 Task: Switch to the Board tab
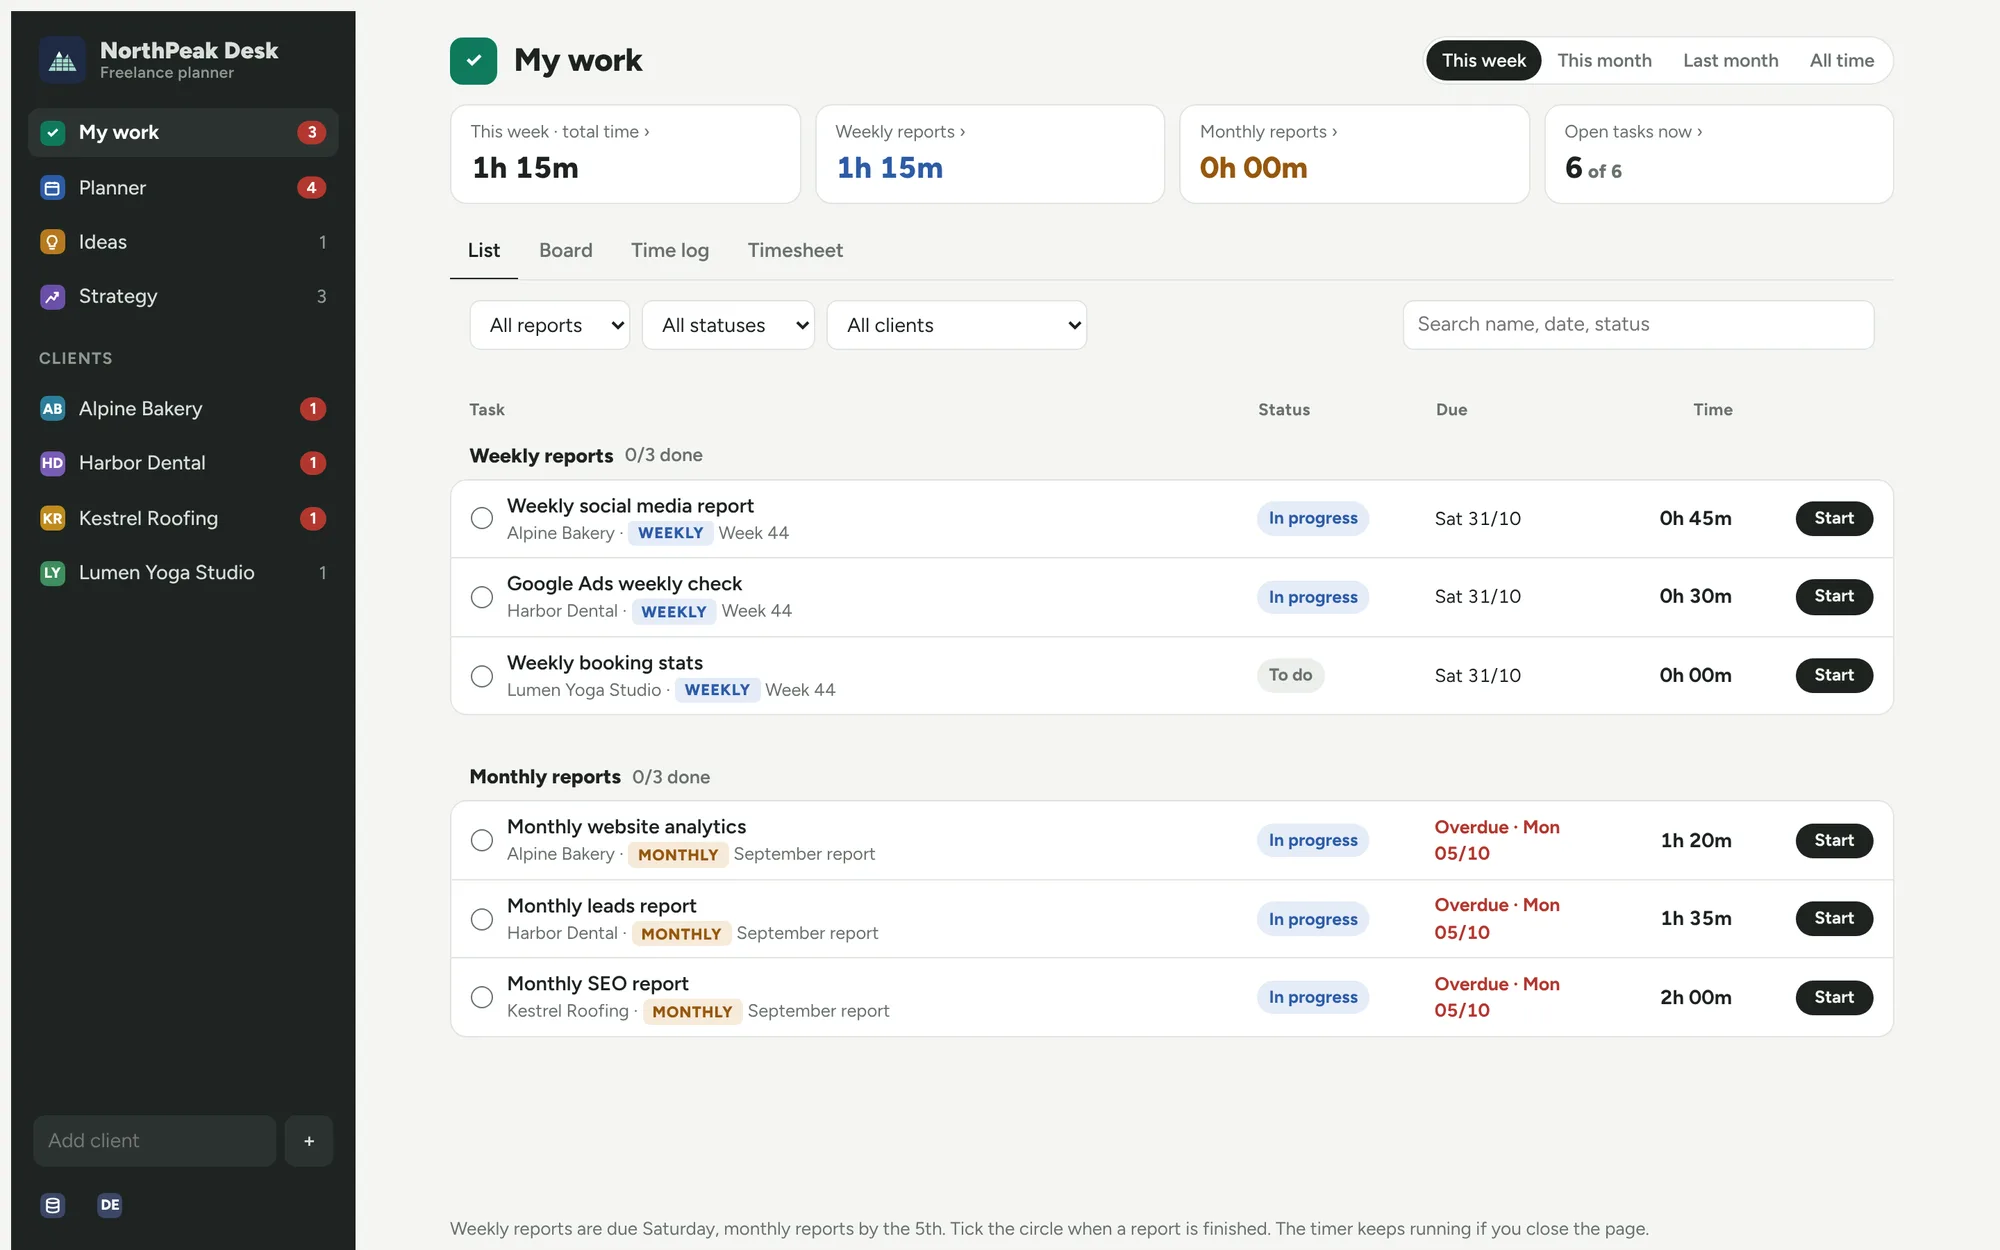point(566,251)
